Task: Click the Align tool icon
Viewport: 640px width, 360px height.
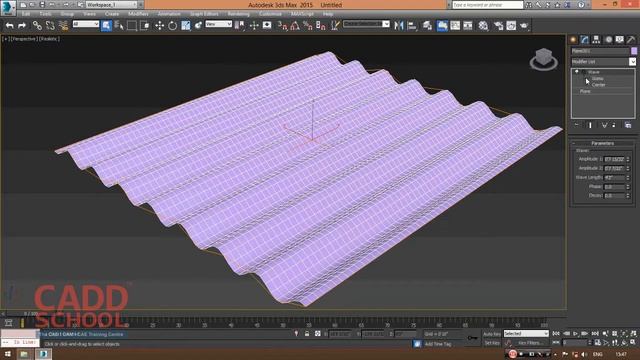Action: pyautogui.click(x=412, y=25)
